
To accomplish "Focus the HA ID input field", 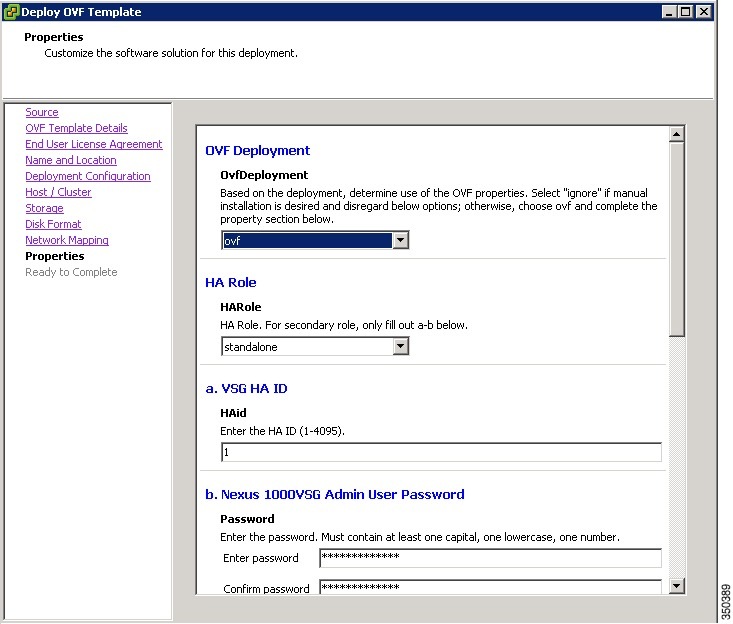I will [x=441, y=452].
